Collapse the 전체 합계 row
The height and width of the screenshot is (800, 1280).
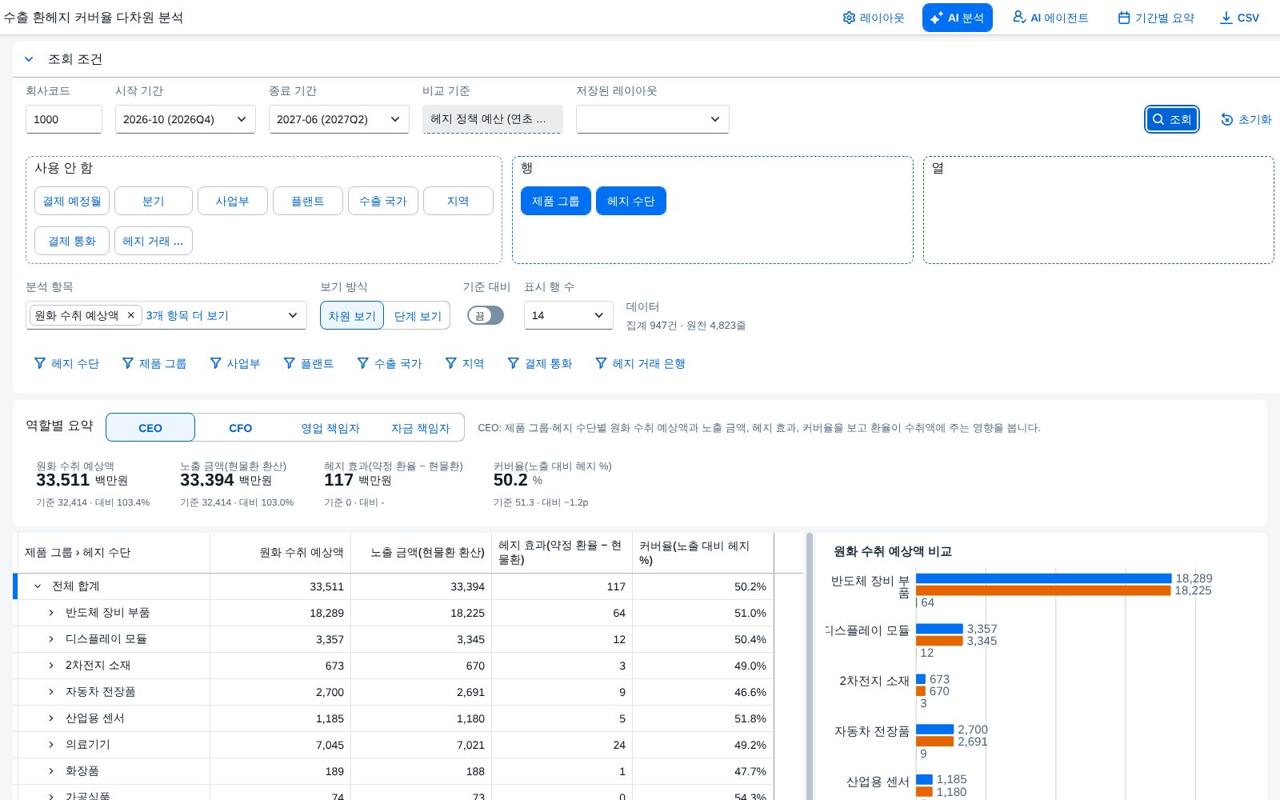coord(38,586)
